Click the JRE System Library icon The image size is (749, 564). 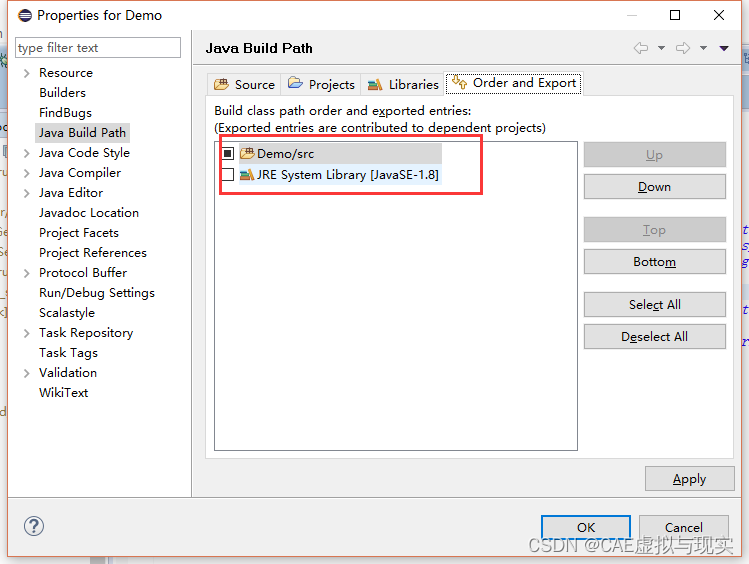click(247, 175)
